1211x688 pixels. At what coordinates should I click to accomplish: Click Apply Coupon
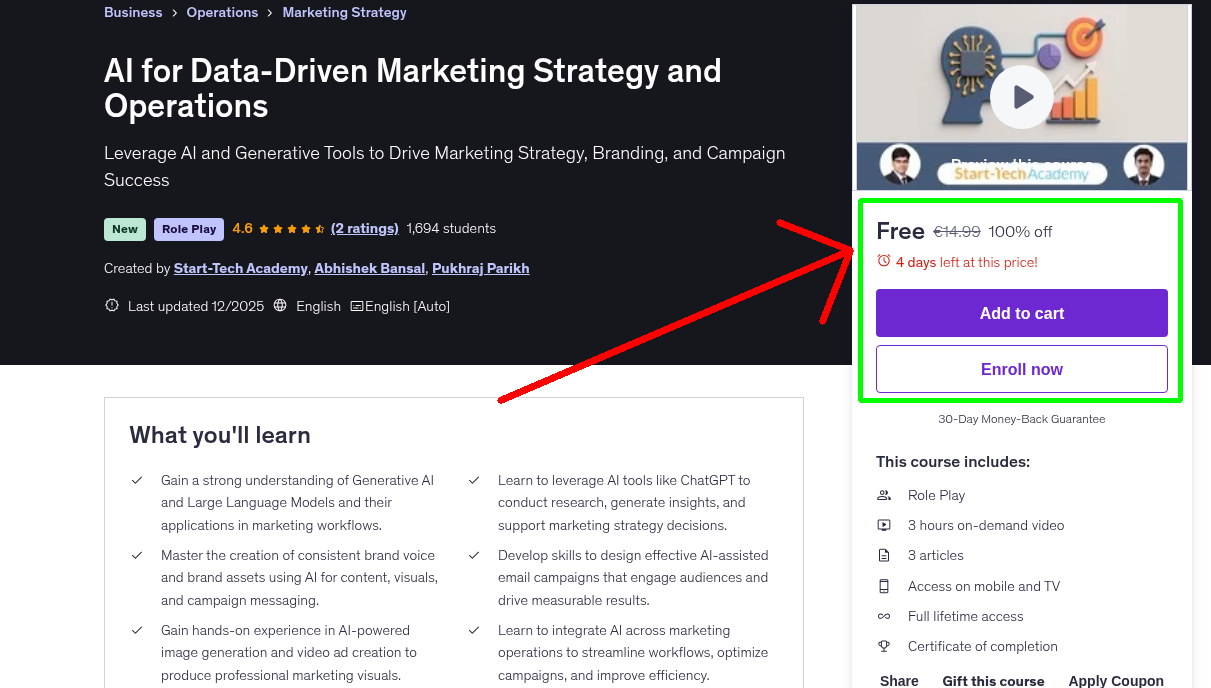(1116, 680)
